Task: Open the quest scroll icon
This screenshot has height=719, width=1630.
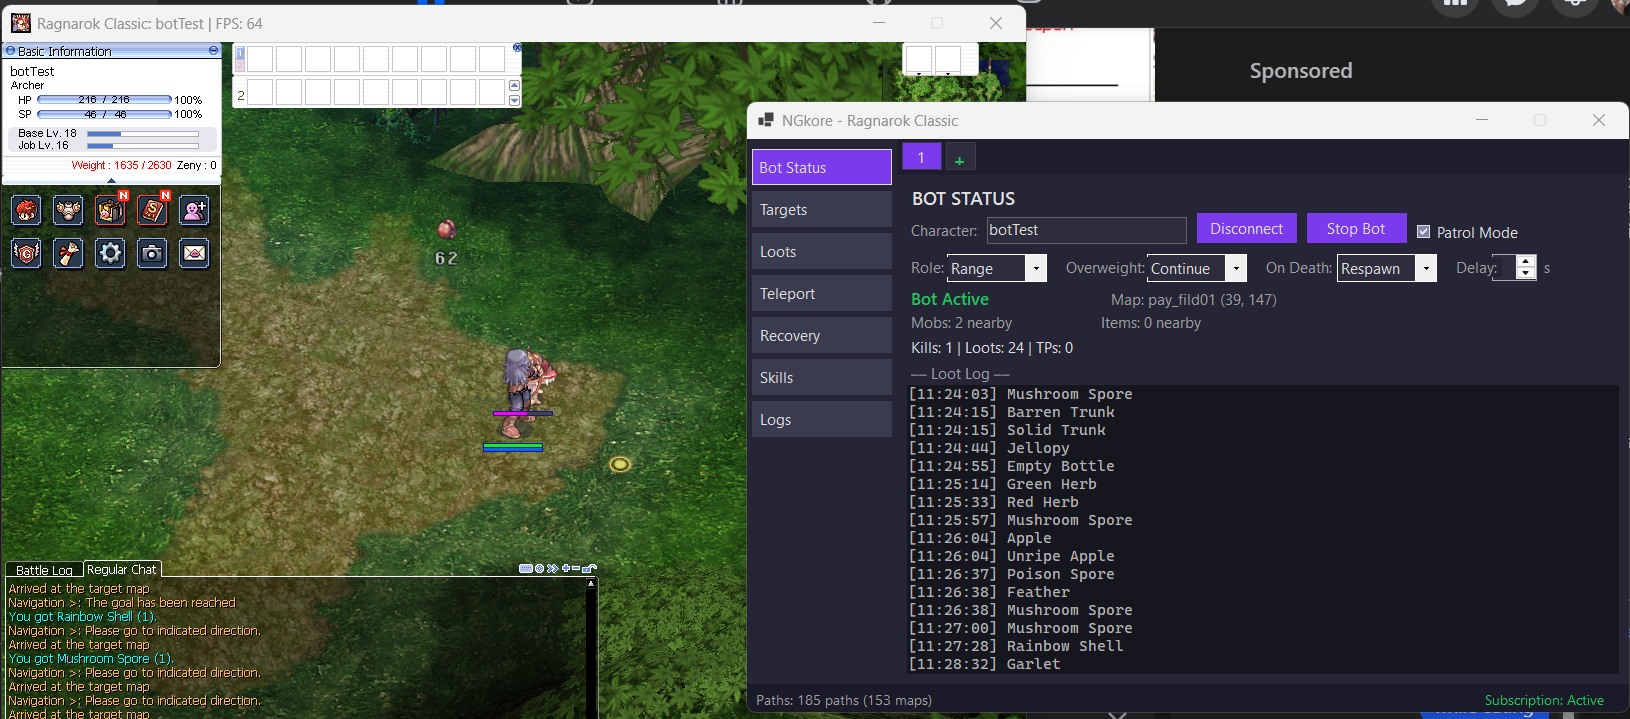Action: (69, 253)
